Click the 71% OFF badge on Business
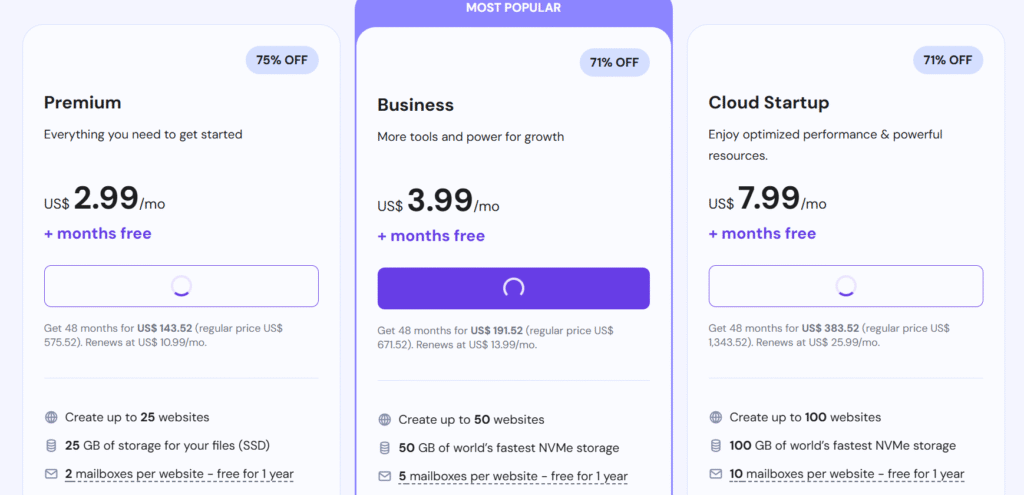This screenshot has width=1024, height=495. [614, 62]
